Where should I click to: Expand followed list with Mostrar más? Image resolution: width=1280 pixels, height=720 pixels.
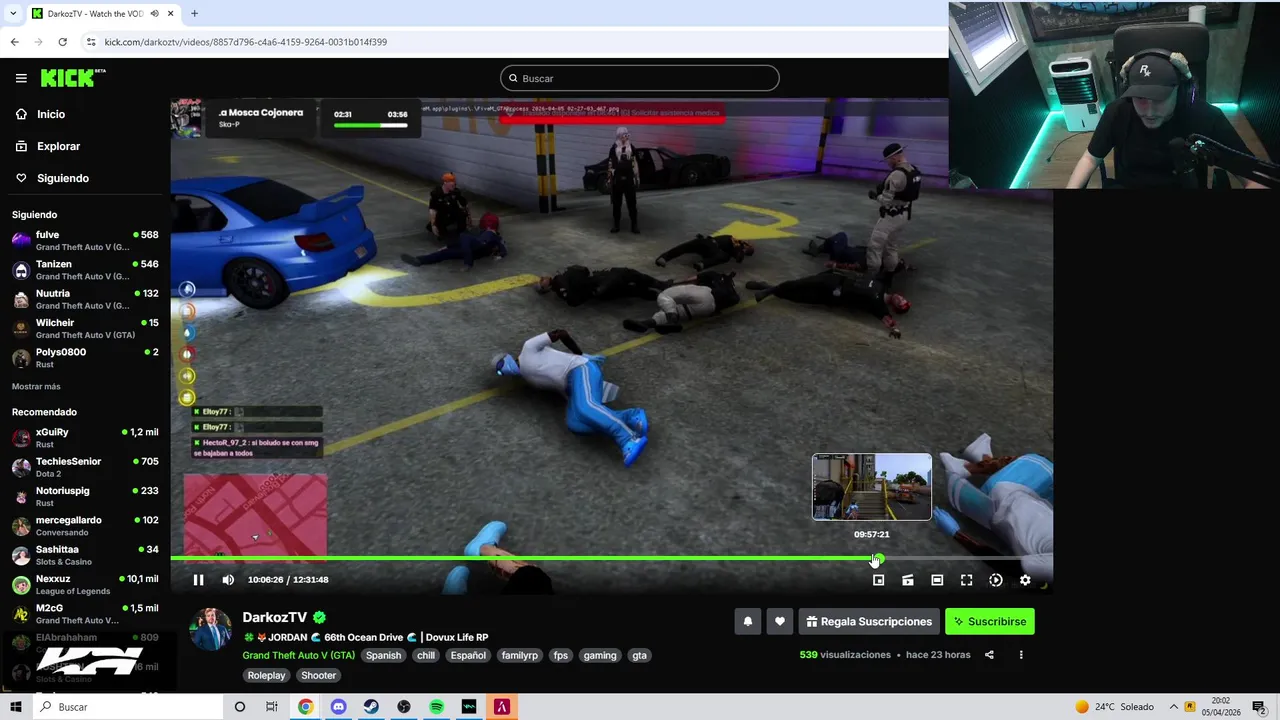[36, 386]
